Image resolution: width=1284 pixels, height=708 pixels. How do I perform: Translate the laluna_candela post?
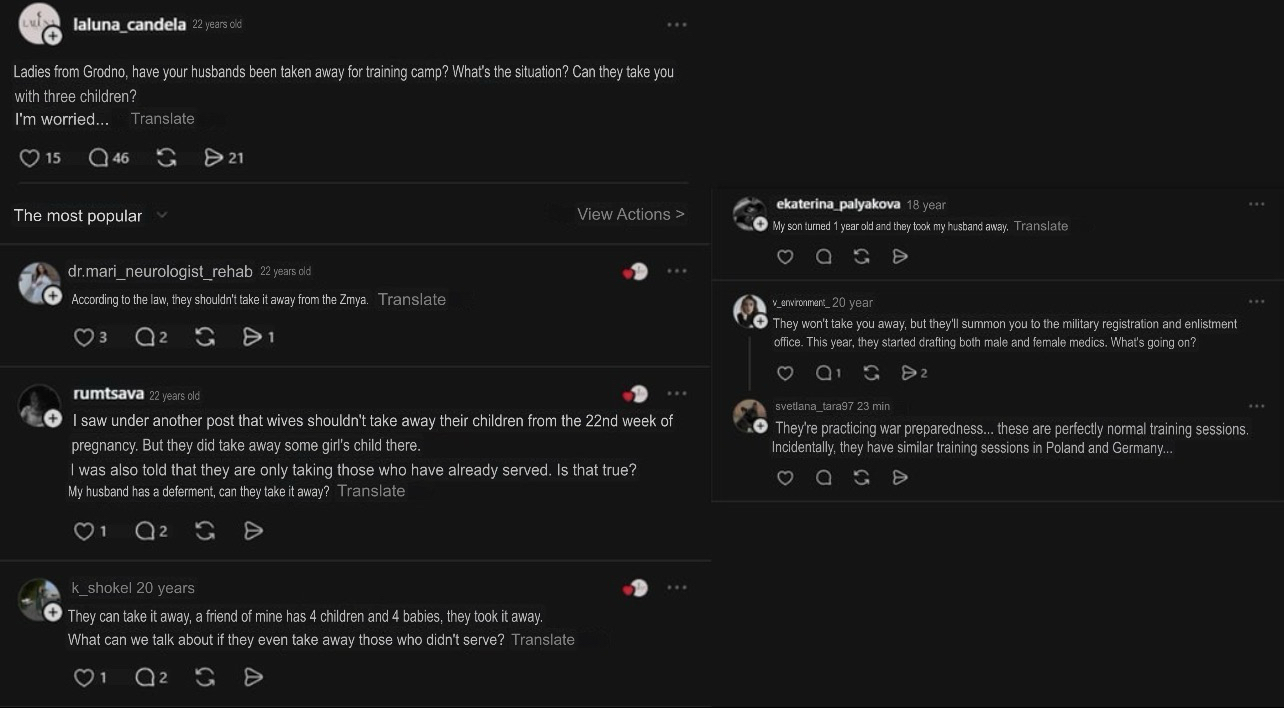click(162, 119)
